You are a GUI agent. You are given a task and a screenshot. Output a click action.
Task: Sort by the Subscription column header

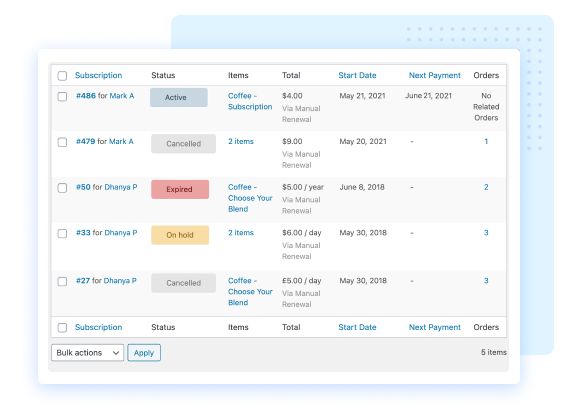point(98,75)
